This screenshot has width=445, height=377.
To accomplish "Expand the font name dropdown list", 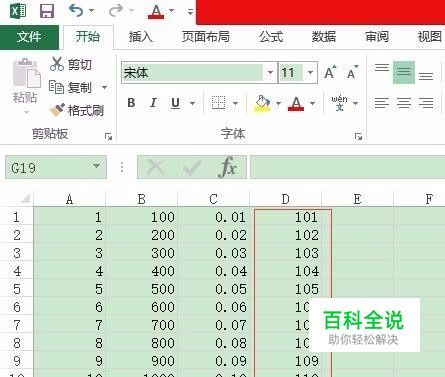I will [x=270, y=72].
